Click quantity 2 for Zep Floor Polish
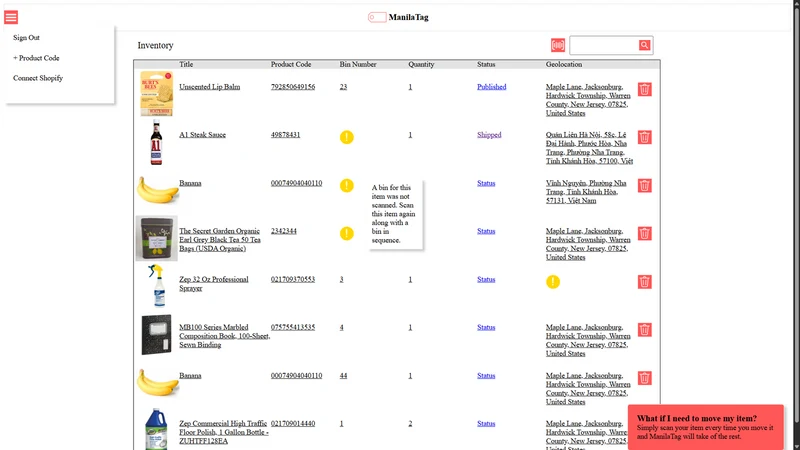 [410, 423]
